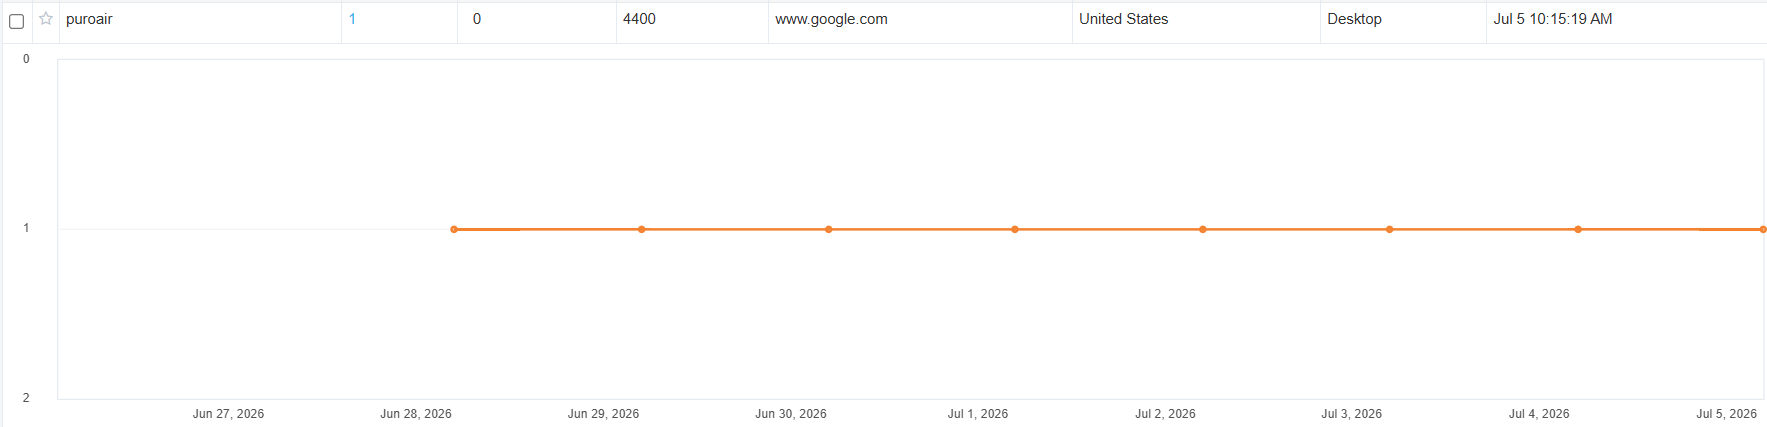Click the Jun 27, 2026 axis label

(x=228, y=413)
